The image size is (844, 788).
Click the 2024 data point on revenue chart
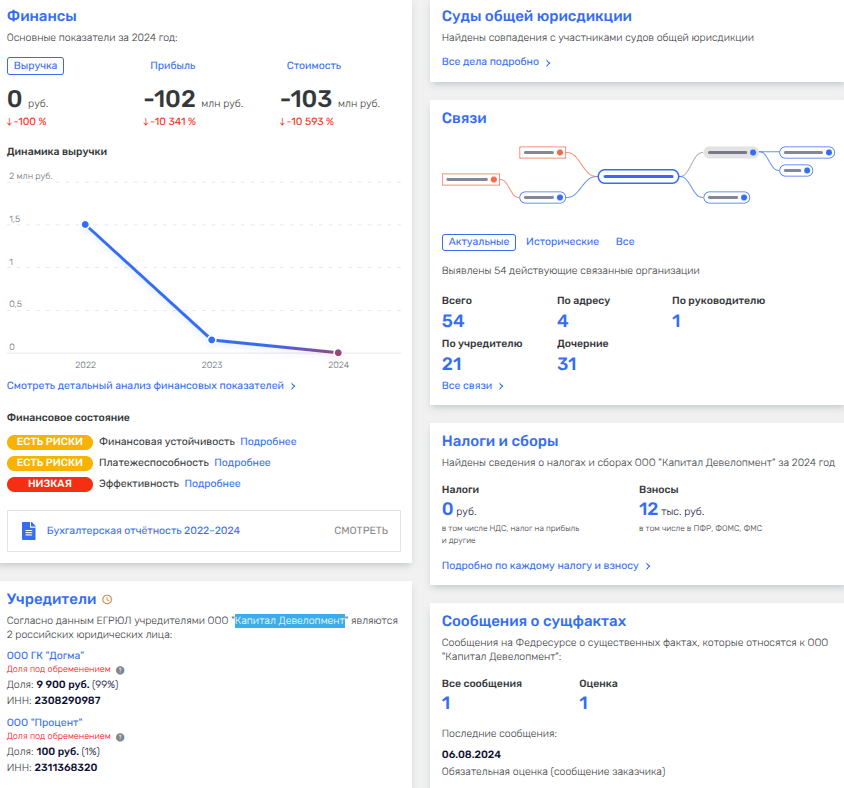(338, 353)
